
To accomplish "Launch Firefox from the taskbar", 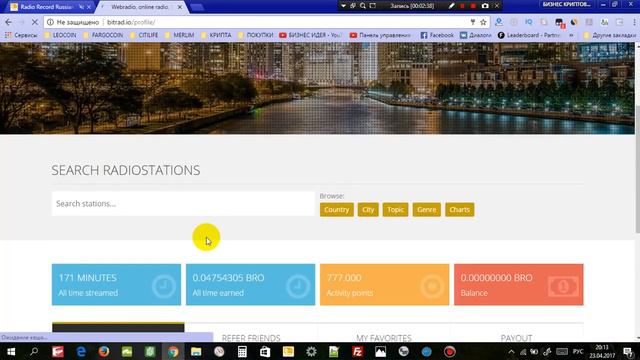I will click(104, 351).
